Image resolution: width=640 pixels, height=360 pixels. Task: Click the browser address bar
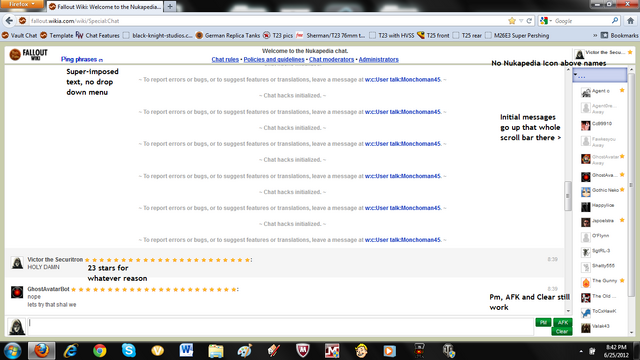click(267, 21)
